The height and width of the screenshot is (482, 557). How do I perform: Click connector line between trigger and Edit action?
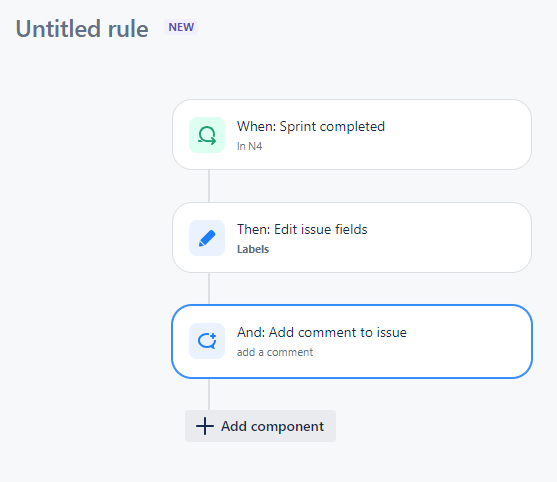coord(209,186)
